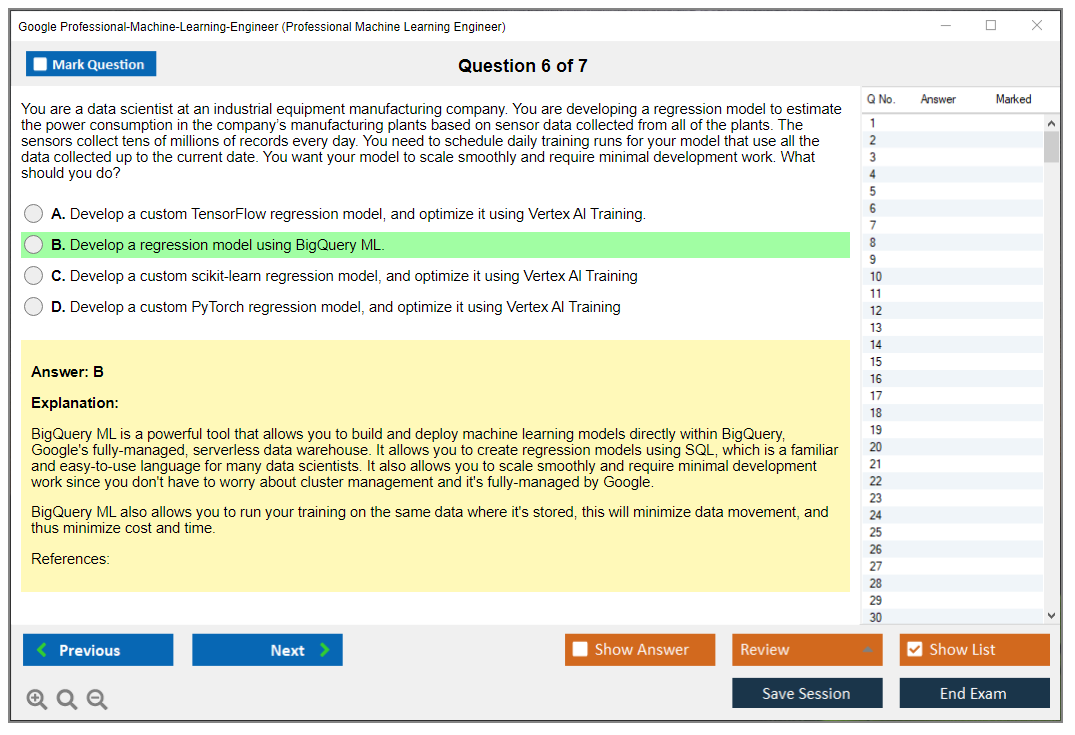Click the Answer column header

pos(938,99)
